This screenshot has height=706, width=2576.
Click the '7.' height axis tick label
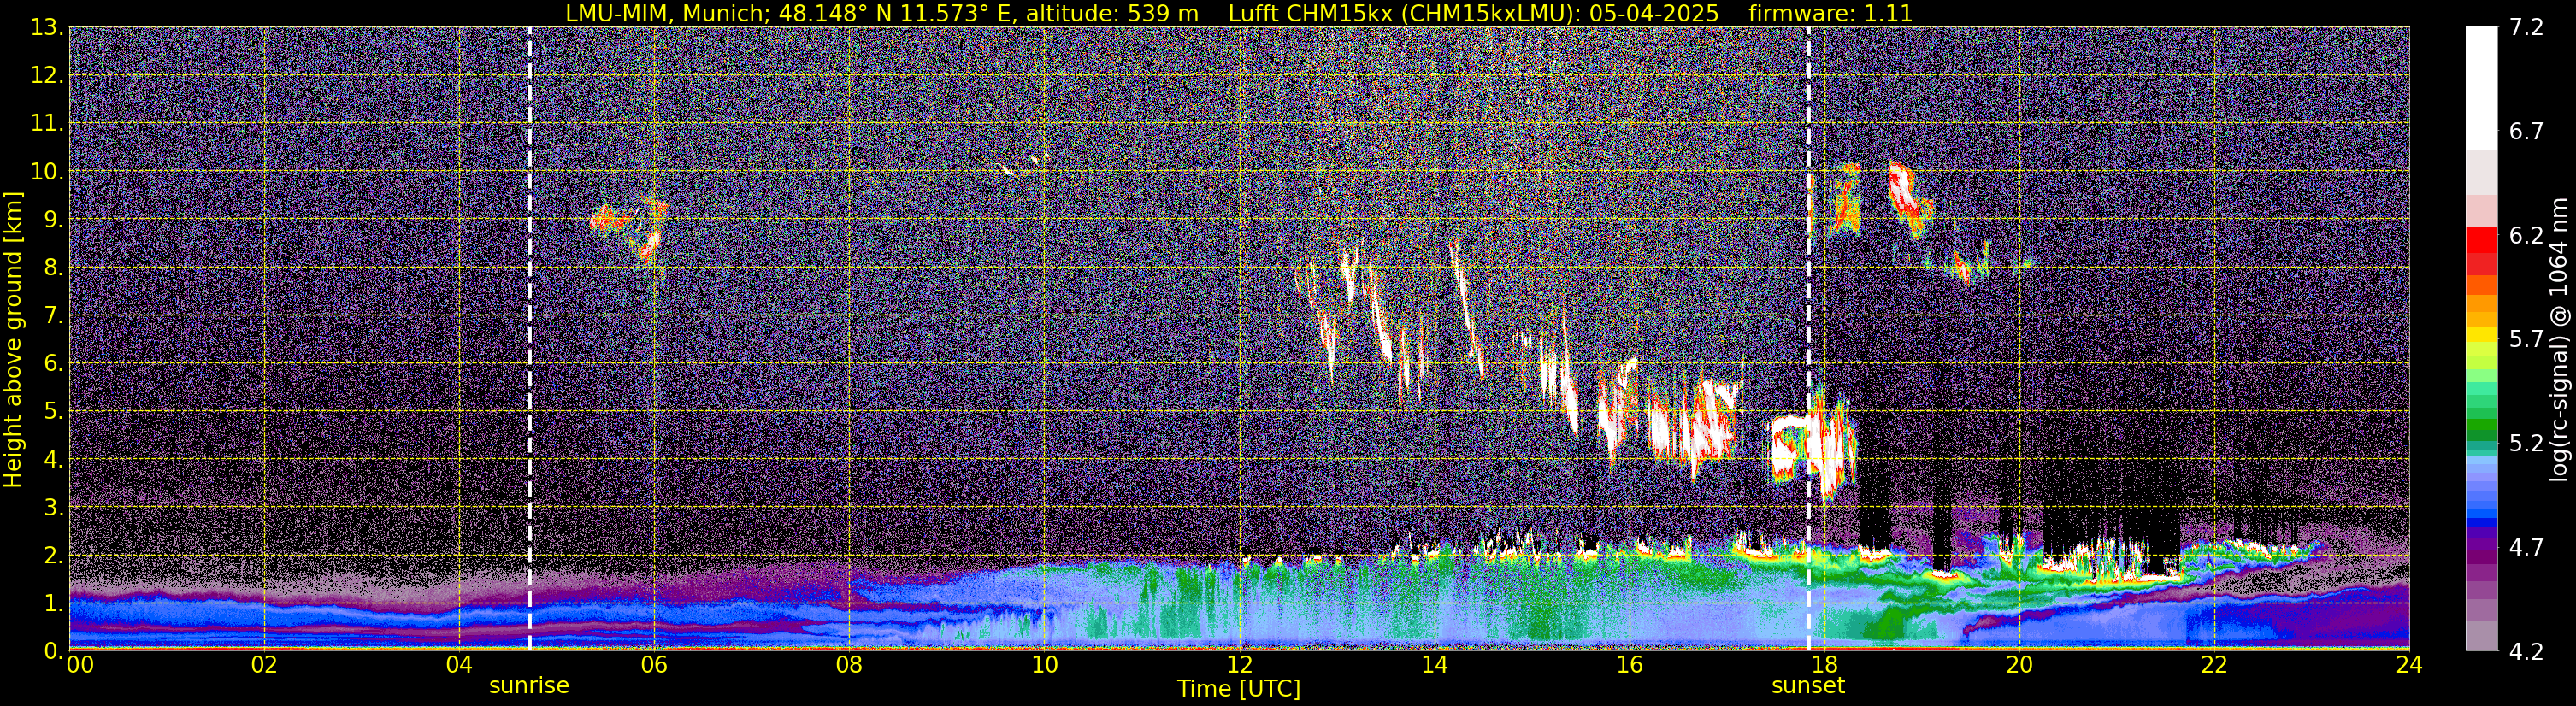[x=53, y=315]
